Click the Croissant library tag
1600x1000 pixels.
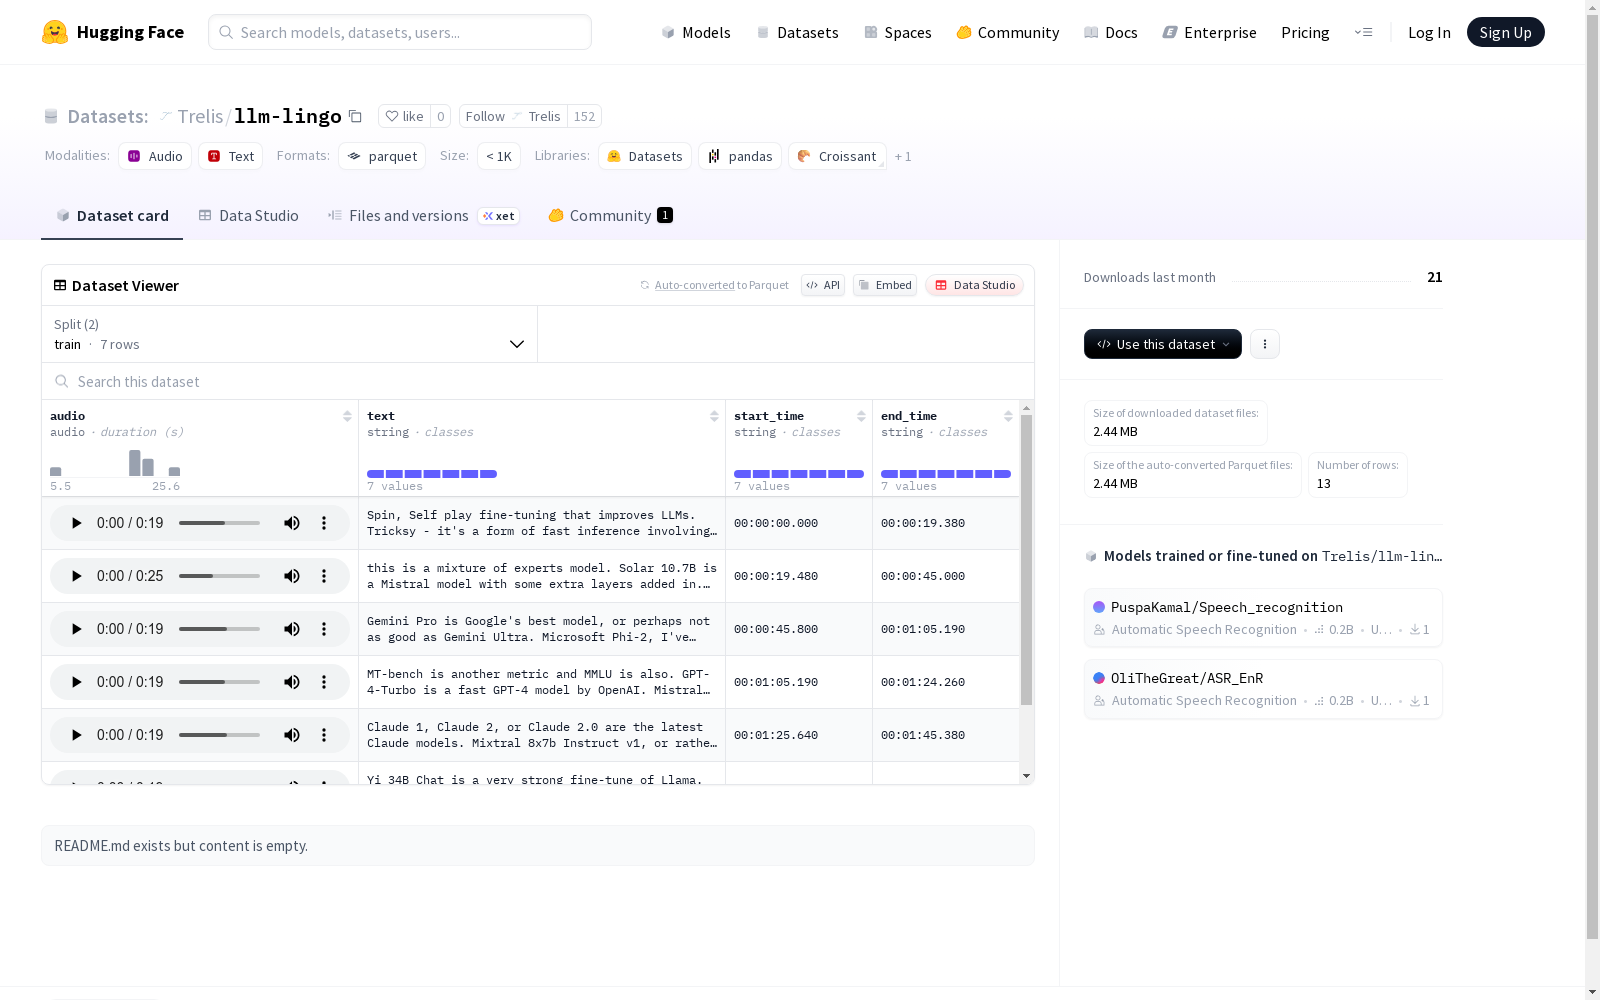coord(837,156)
